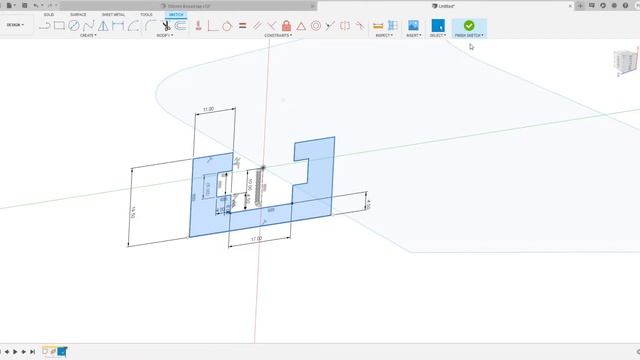Switch to the Solid tab
The image size is (640, 360).
tap(49, 15)
